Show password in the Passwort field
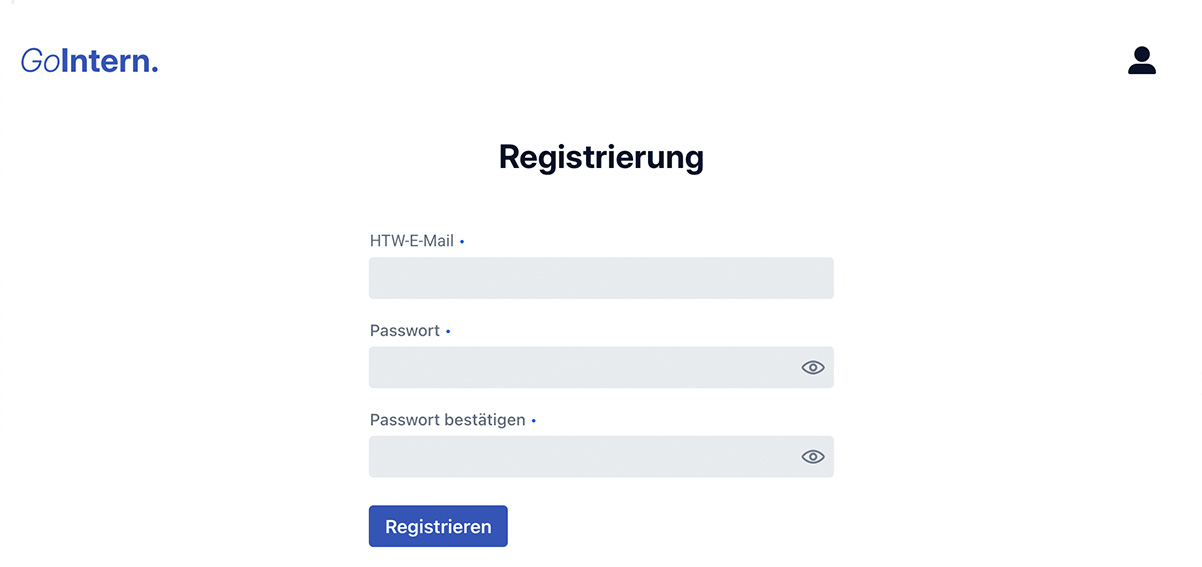 [x=813, y=368]
